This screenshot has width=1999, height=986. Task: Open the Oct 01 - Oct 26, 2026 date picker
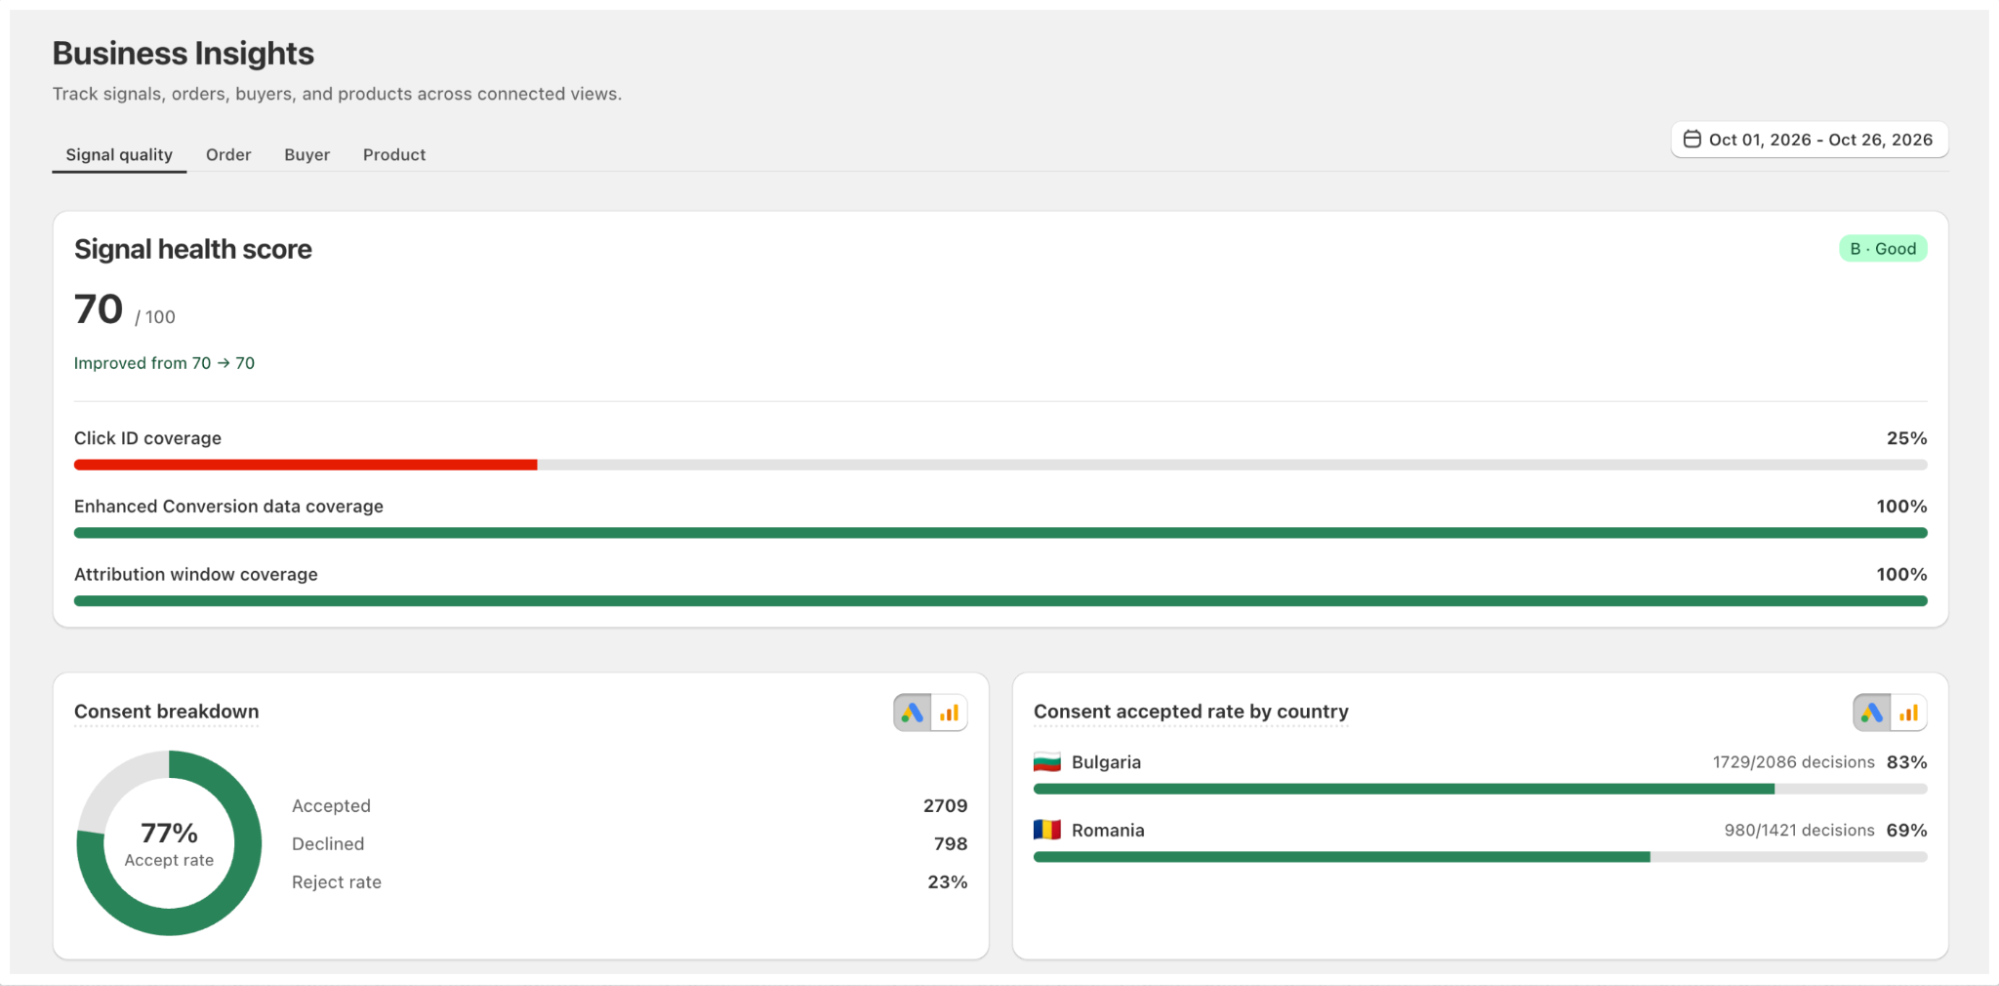(x=1810, y=140)
